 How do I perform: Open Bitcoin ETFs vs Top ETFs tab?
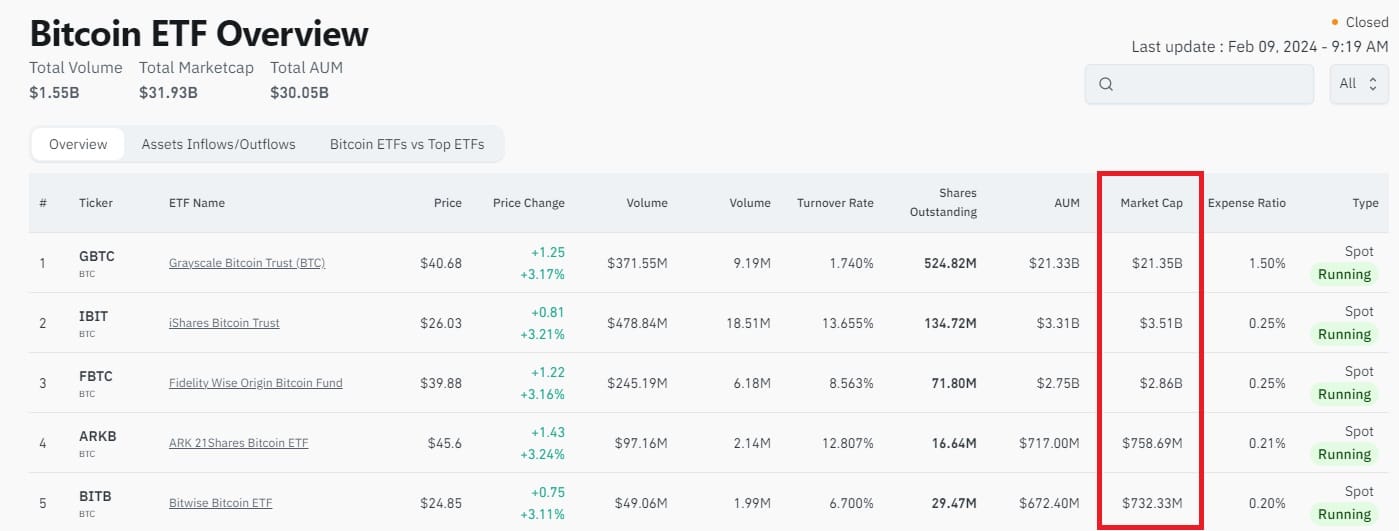pos(407,144)
